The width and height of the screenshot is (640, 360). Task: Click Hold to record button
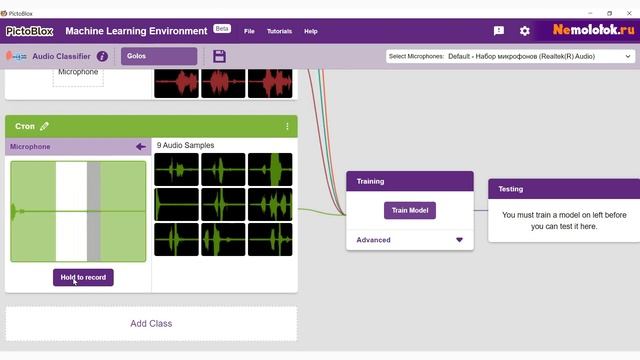[83, 278]
